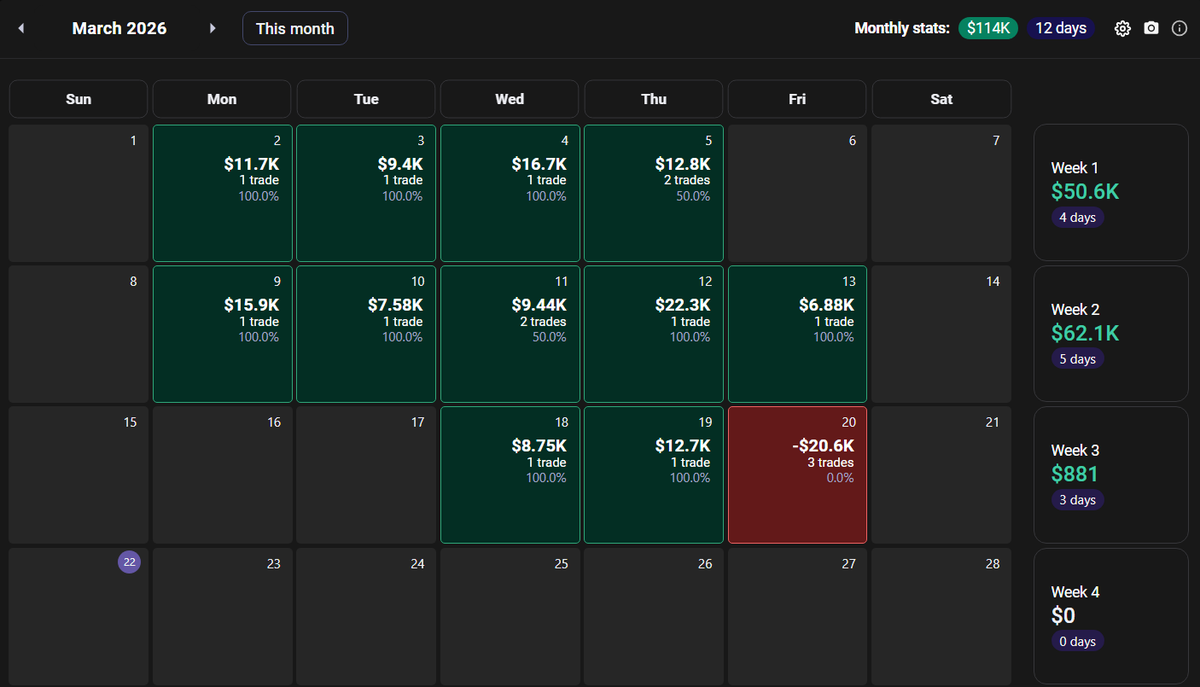Open March 2 cell with $11.7K
This screenshot has width=1200, height=687.
tap(222, 193)
